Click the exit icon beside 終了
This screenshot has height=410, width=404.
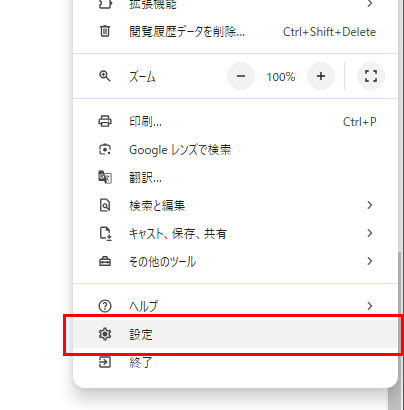tap(105, 362)
